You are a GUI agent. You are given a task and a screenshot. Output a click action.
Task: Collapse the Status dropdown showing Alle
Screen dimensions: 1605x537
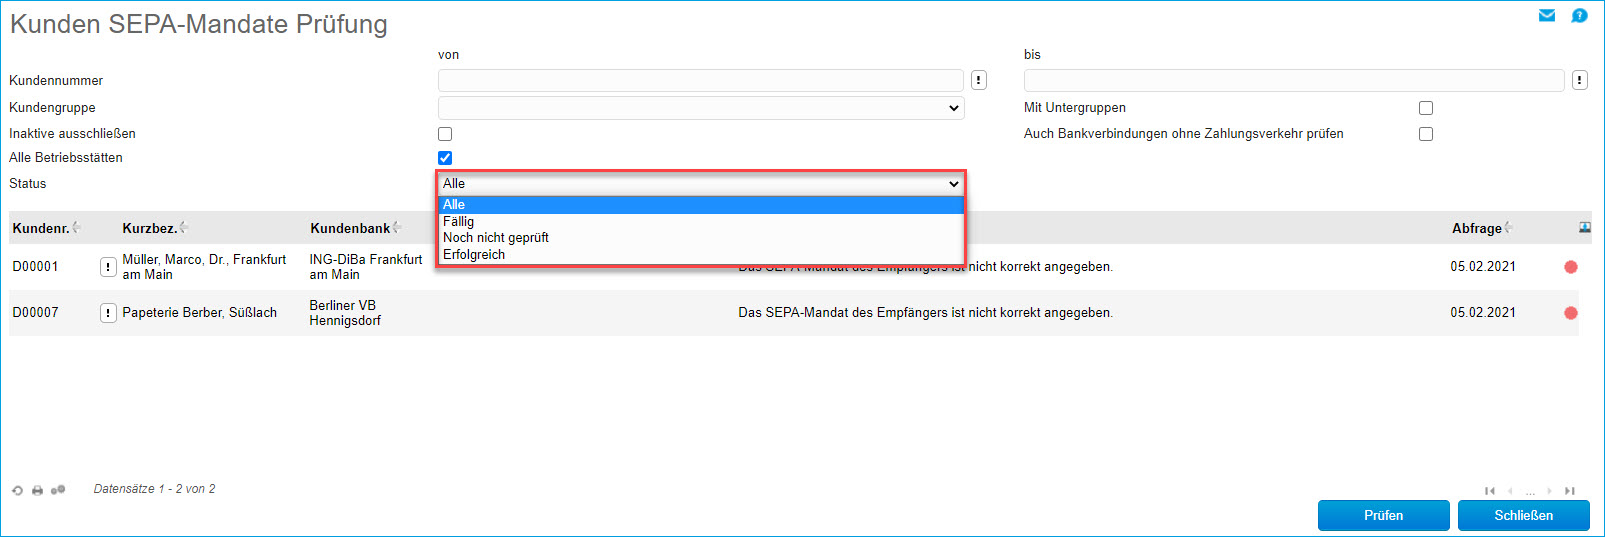coord(701,184)
